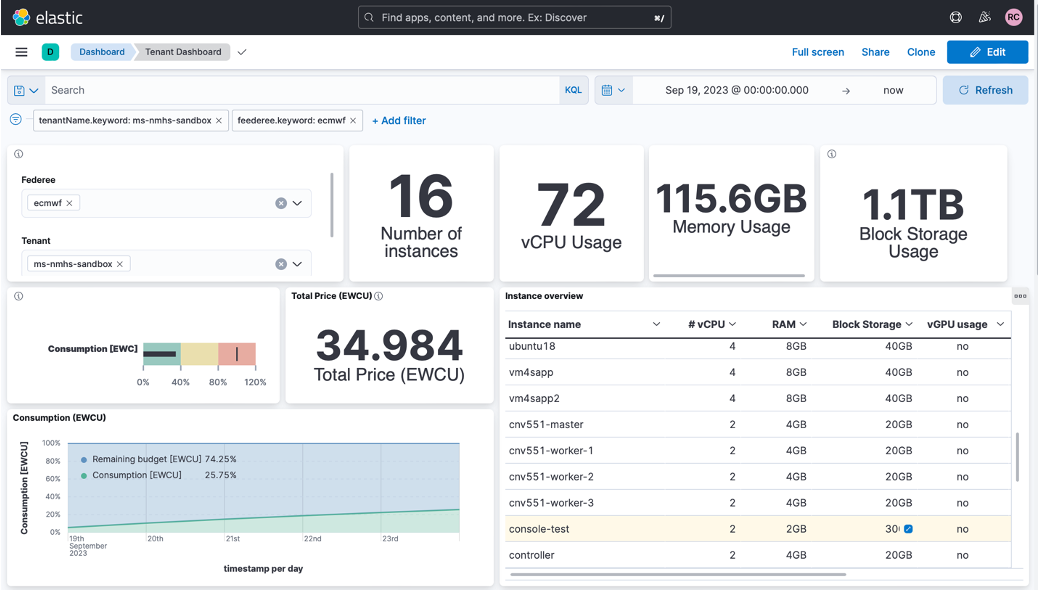1038x590 pixels.
Task: Open the vGPU usage column menu
Action: click(1000, 324)
